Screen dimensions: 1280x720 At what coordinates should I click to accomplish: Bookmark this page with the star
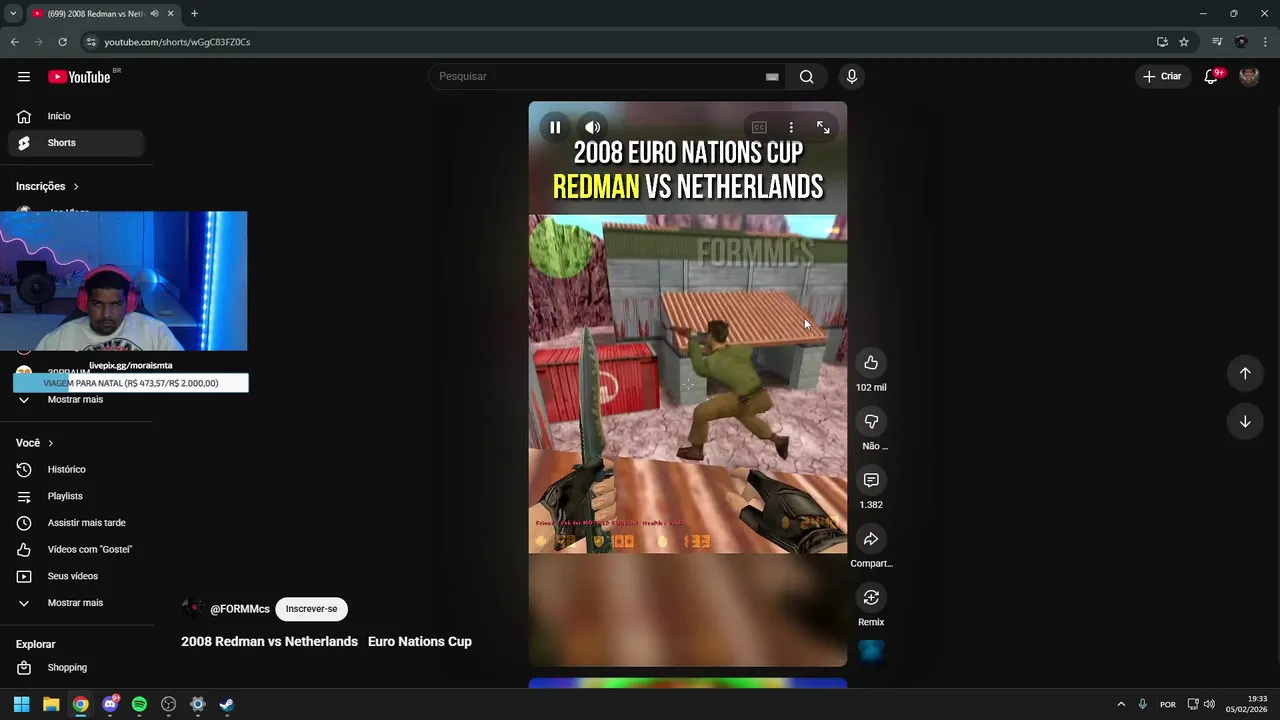(1184, 42)
